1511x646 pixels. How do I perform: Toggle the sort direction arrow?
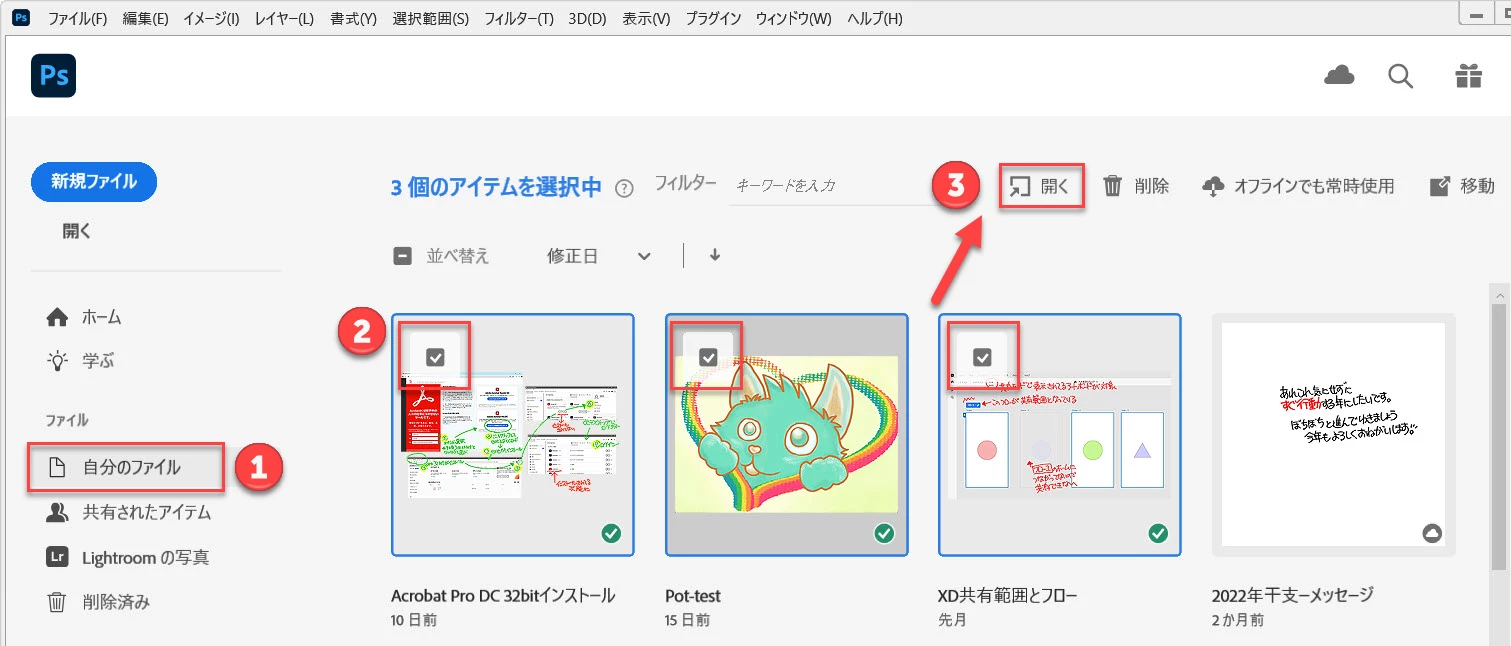(715, 255)
